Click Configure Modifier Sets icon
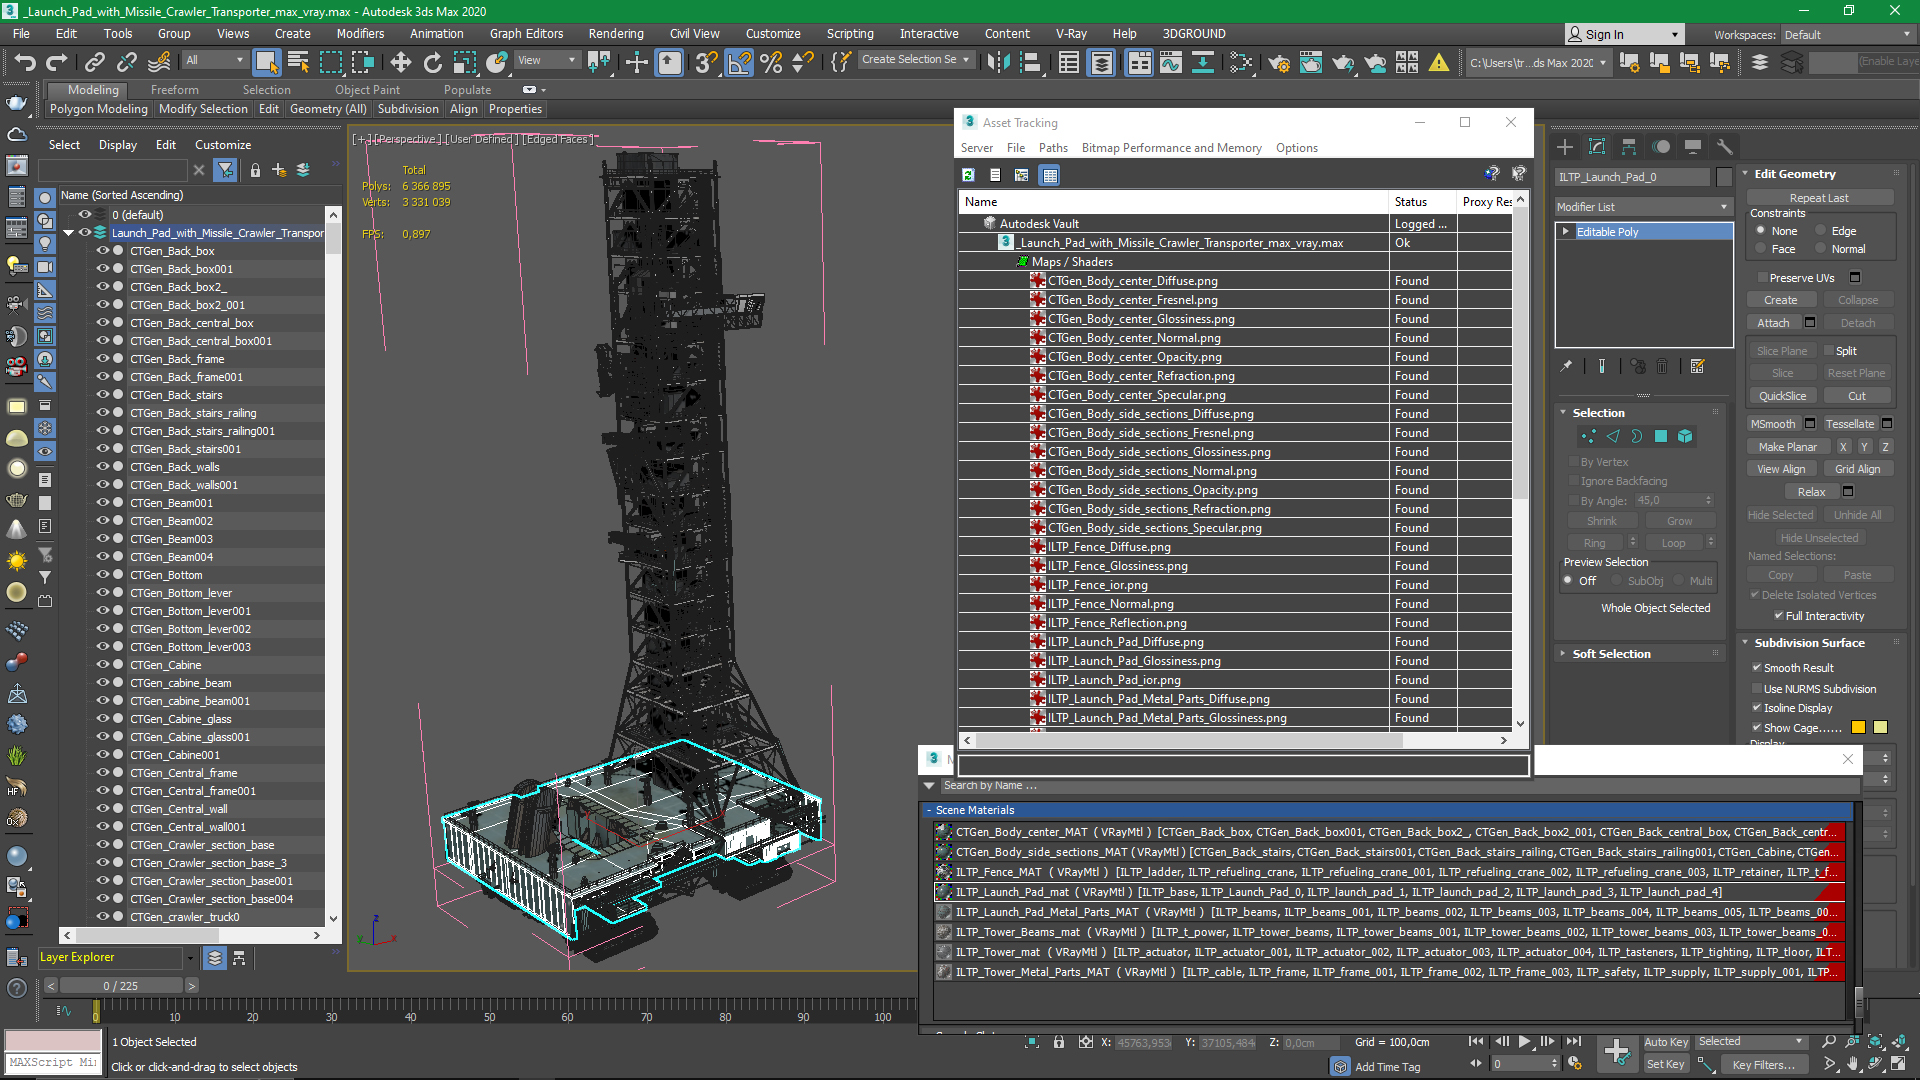 click(1698, 366)
